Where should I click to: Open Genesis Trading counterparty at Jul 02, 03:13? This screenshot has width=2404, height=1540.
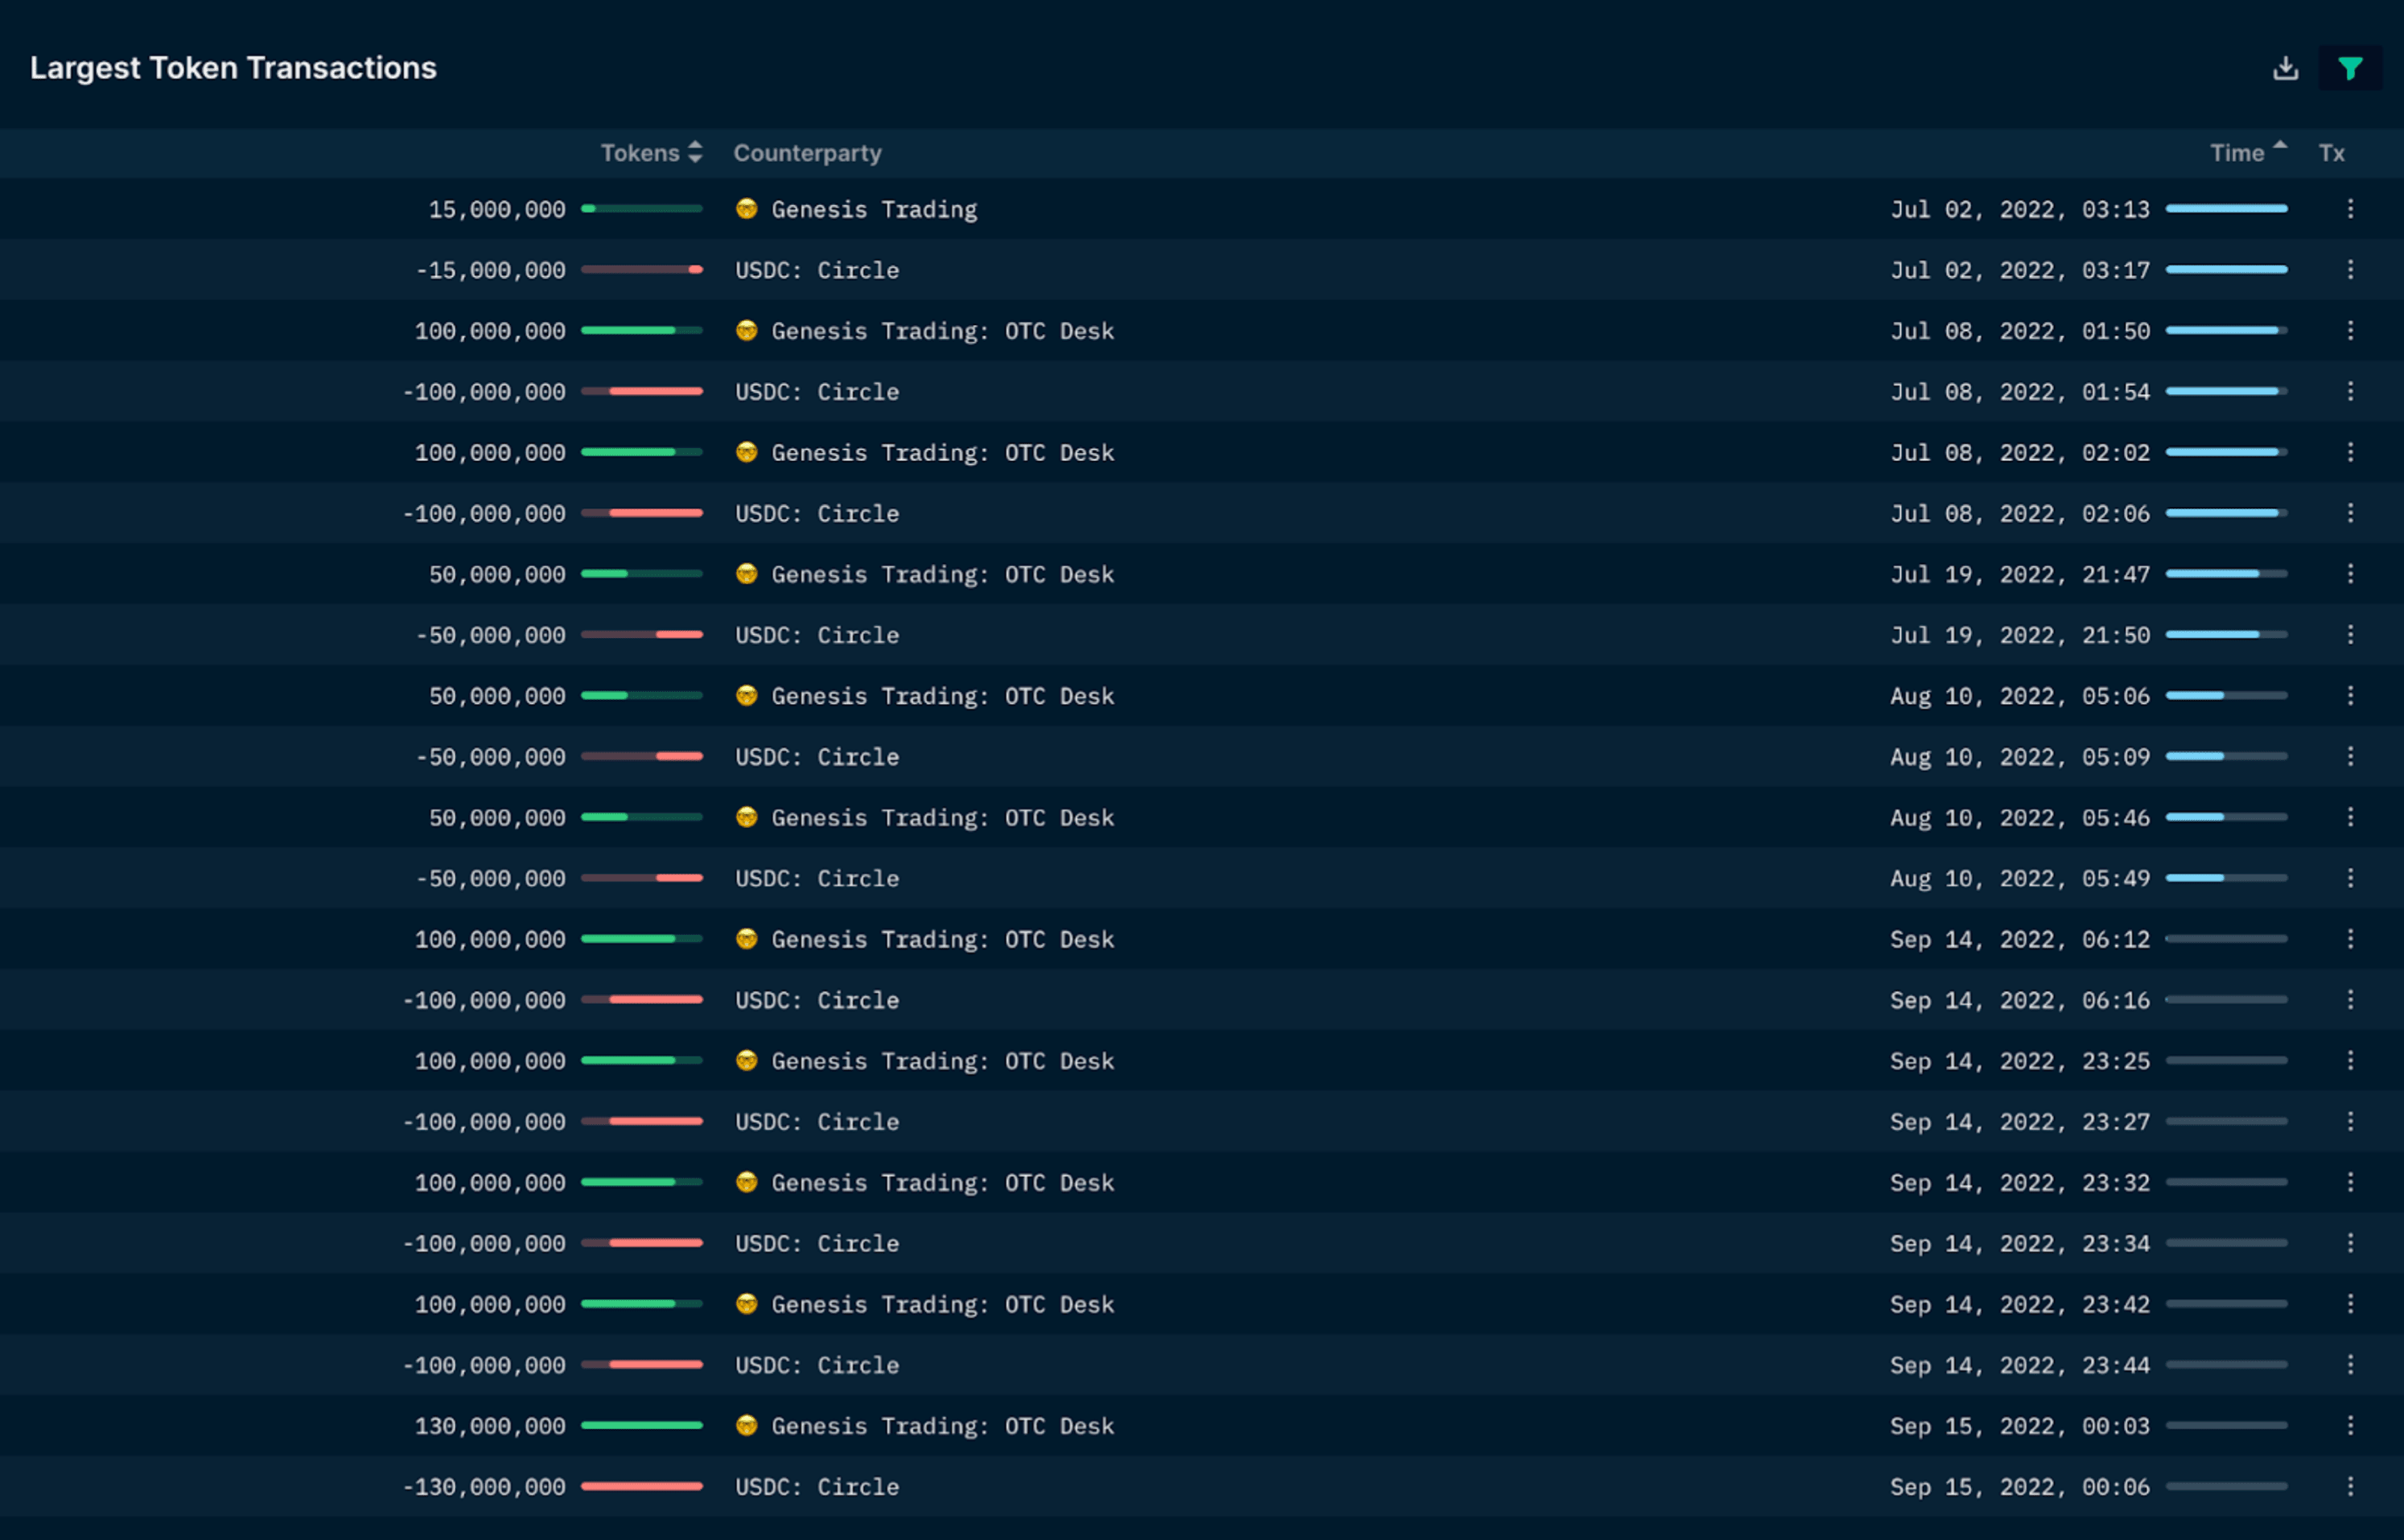(x=874, y=209)
